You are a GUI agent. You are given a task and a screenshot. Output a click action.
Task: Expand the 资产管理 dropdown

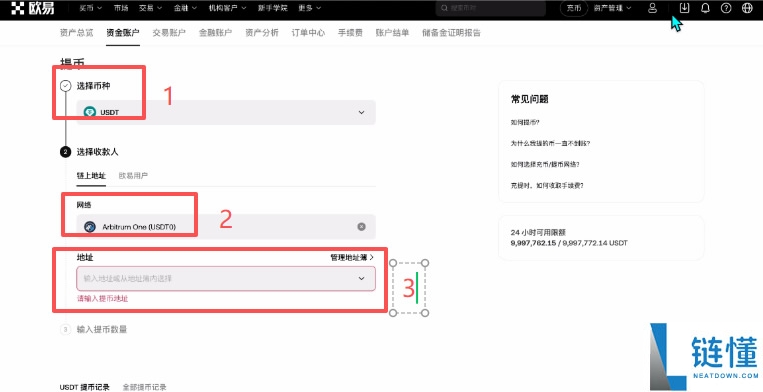point(612,8)
